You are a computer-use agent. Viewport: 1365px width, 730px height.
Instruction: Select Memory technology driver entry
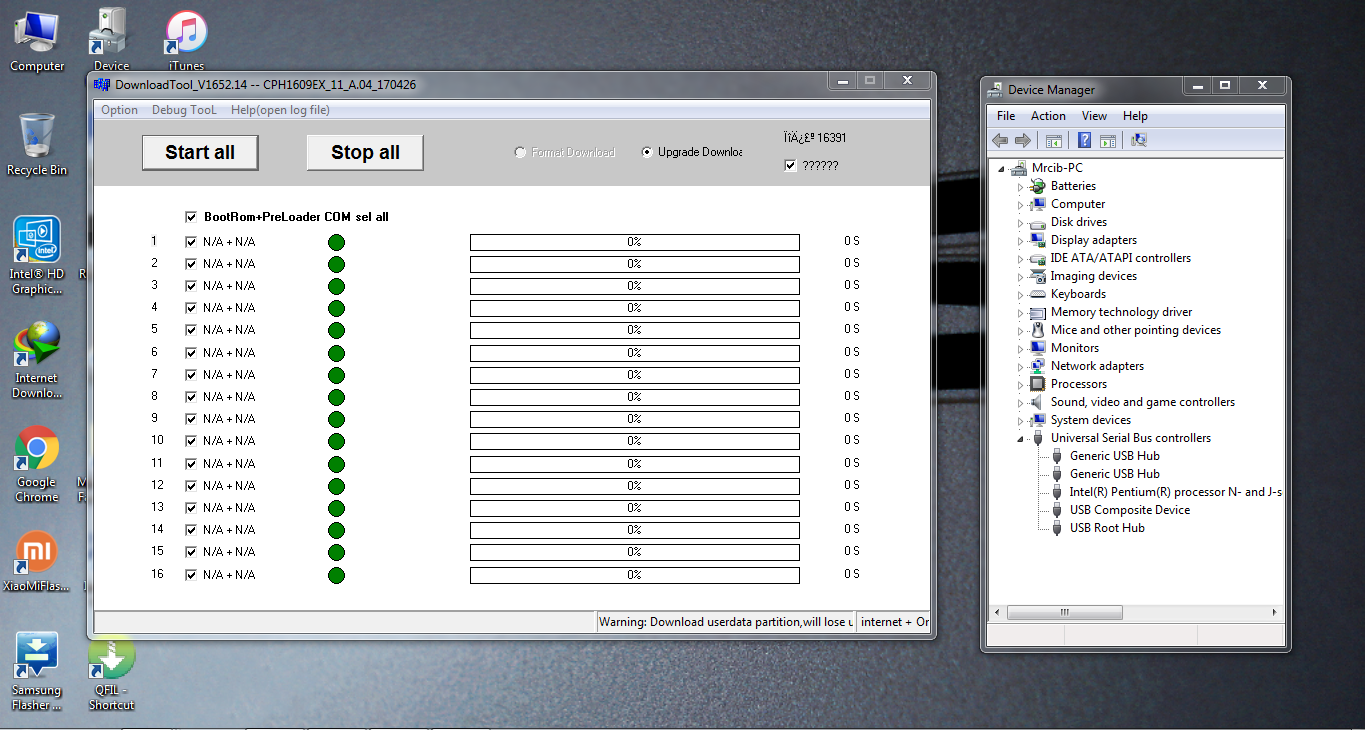1121,312
